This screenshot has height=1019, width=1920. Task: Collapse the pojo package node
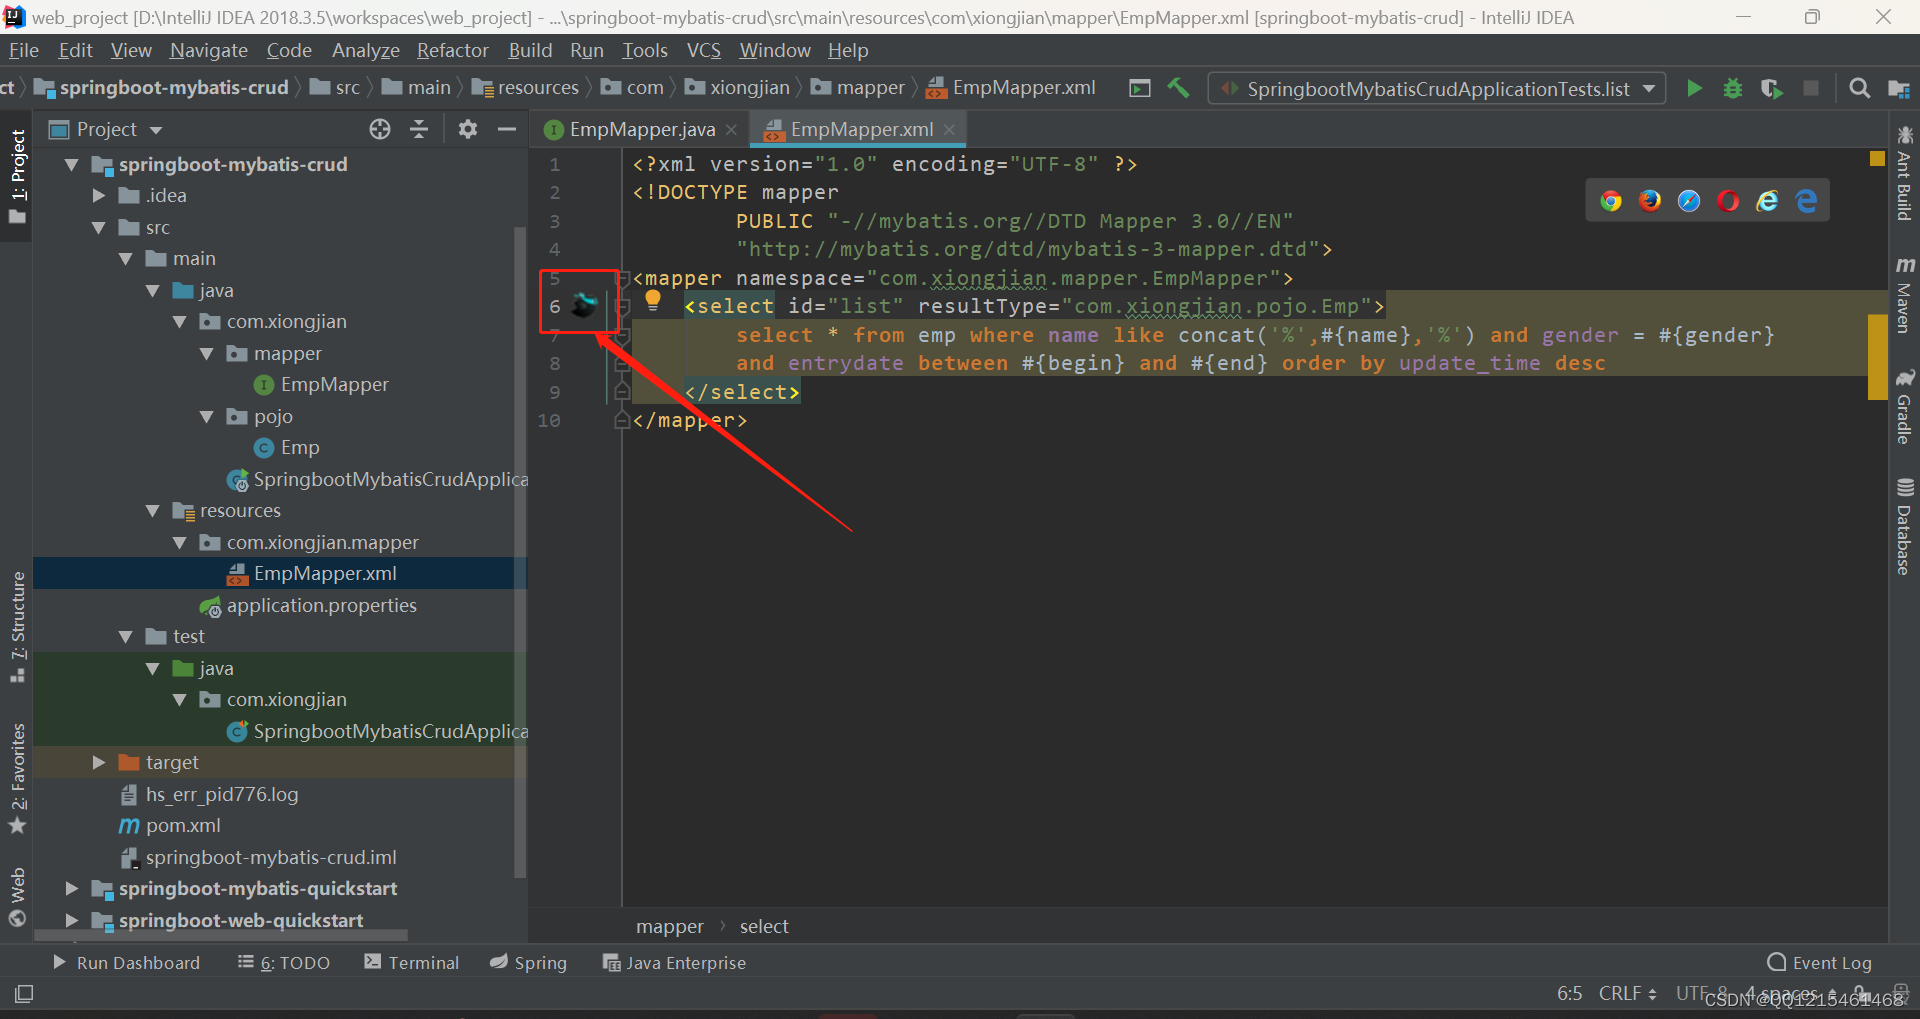coord(207,416)
